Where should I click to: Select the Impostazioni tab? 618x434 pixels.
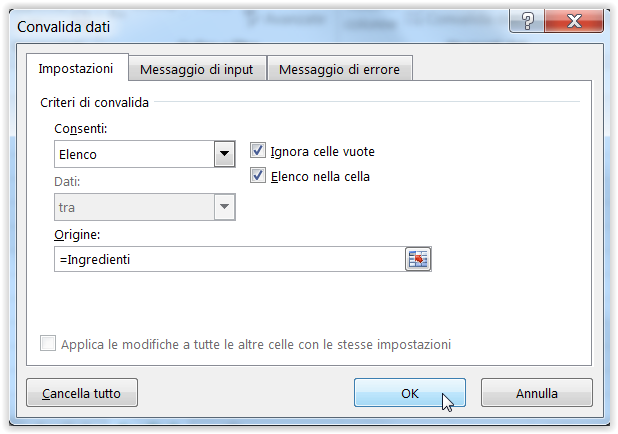pyautogui.click(x=76, y=68)
